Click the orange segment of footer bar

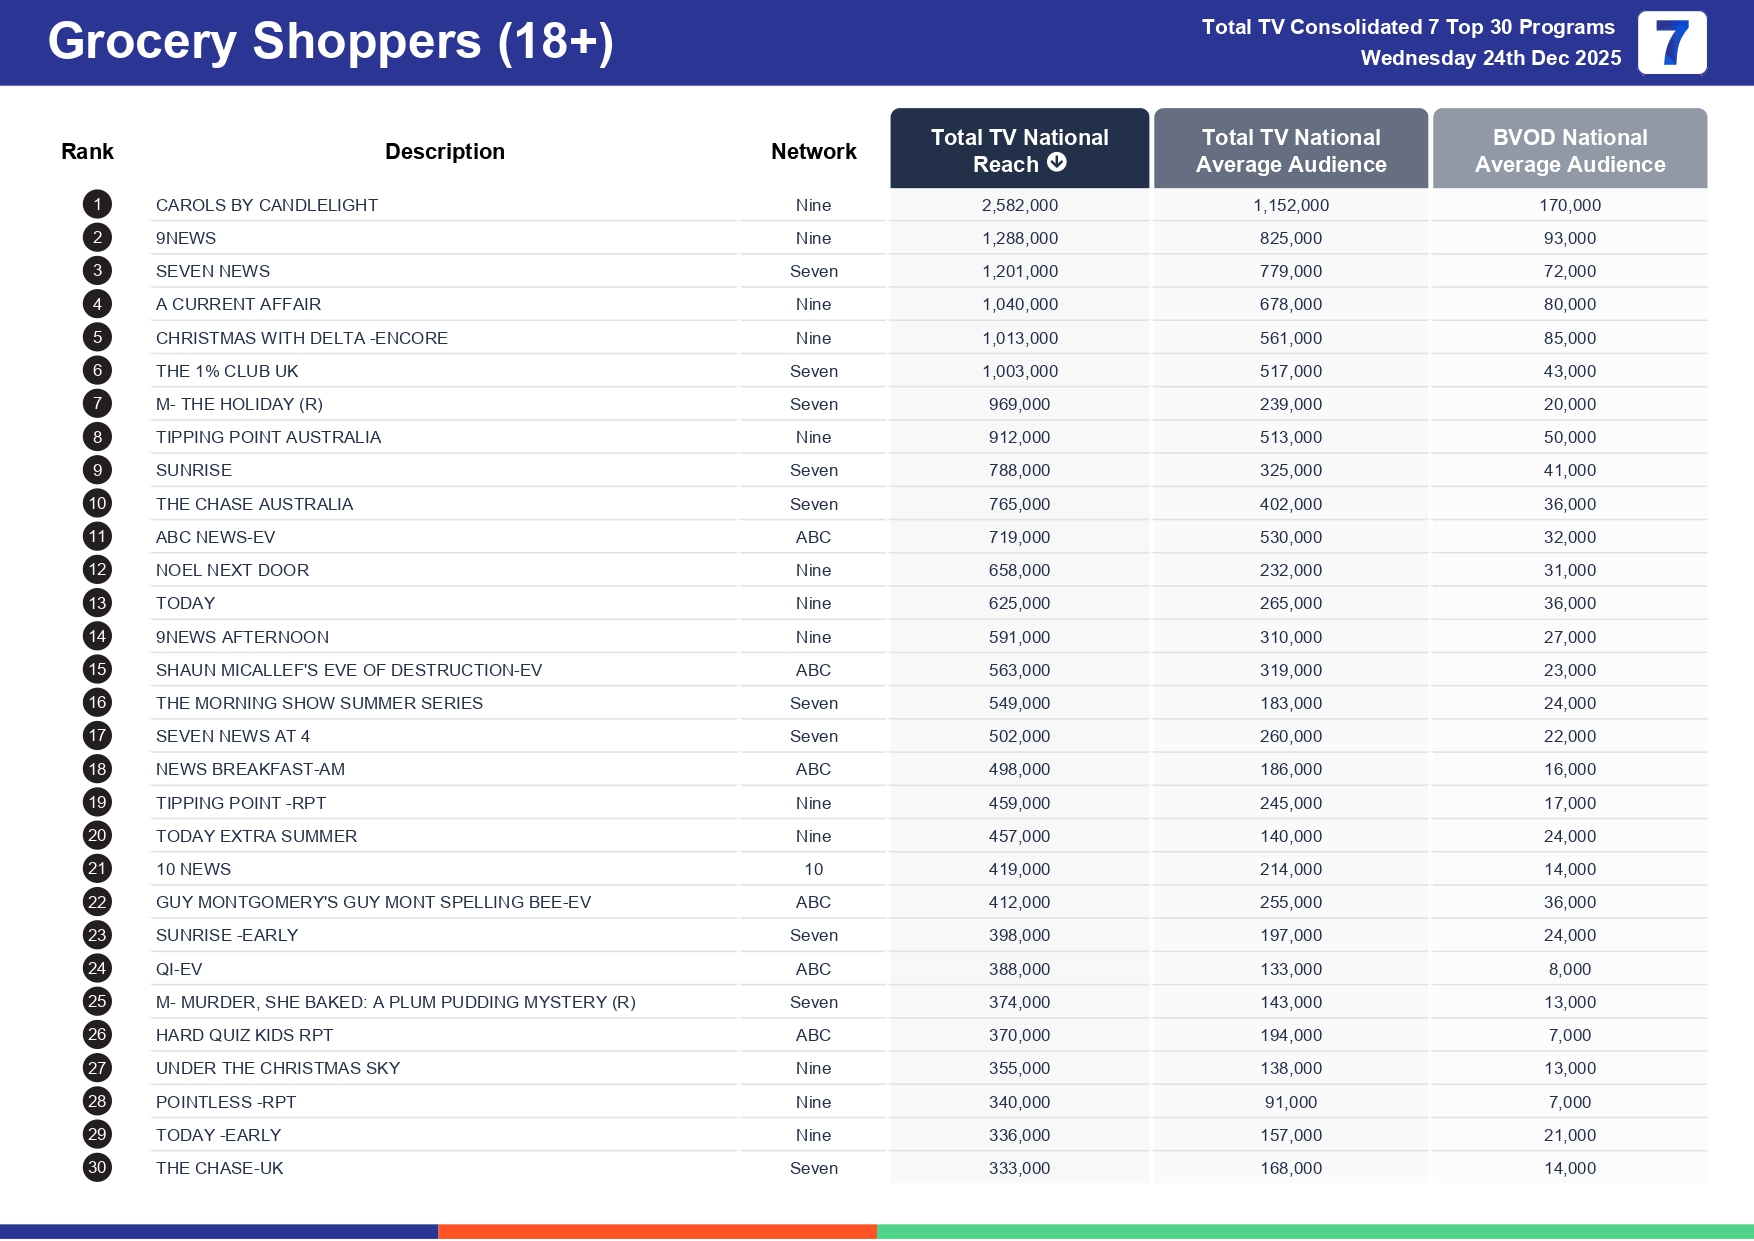657,1231
